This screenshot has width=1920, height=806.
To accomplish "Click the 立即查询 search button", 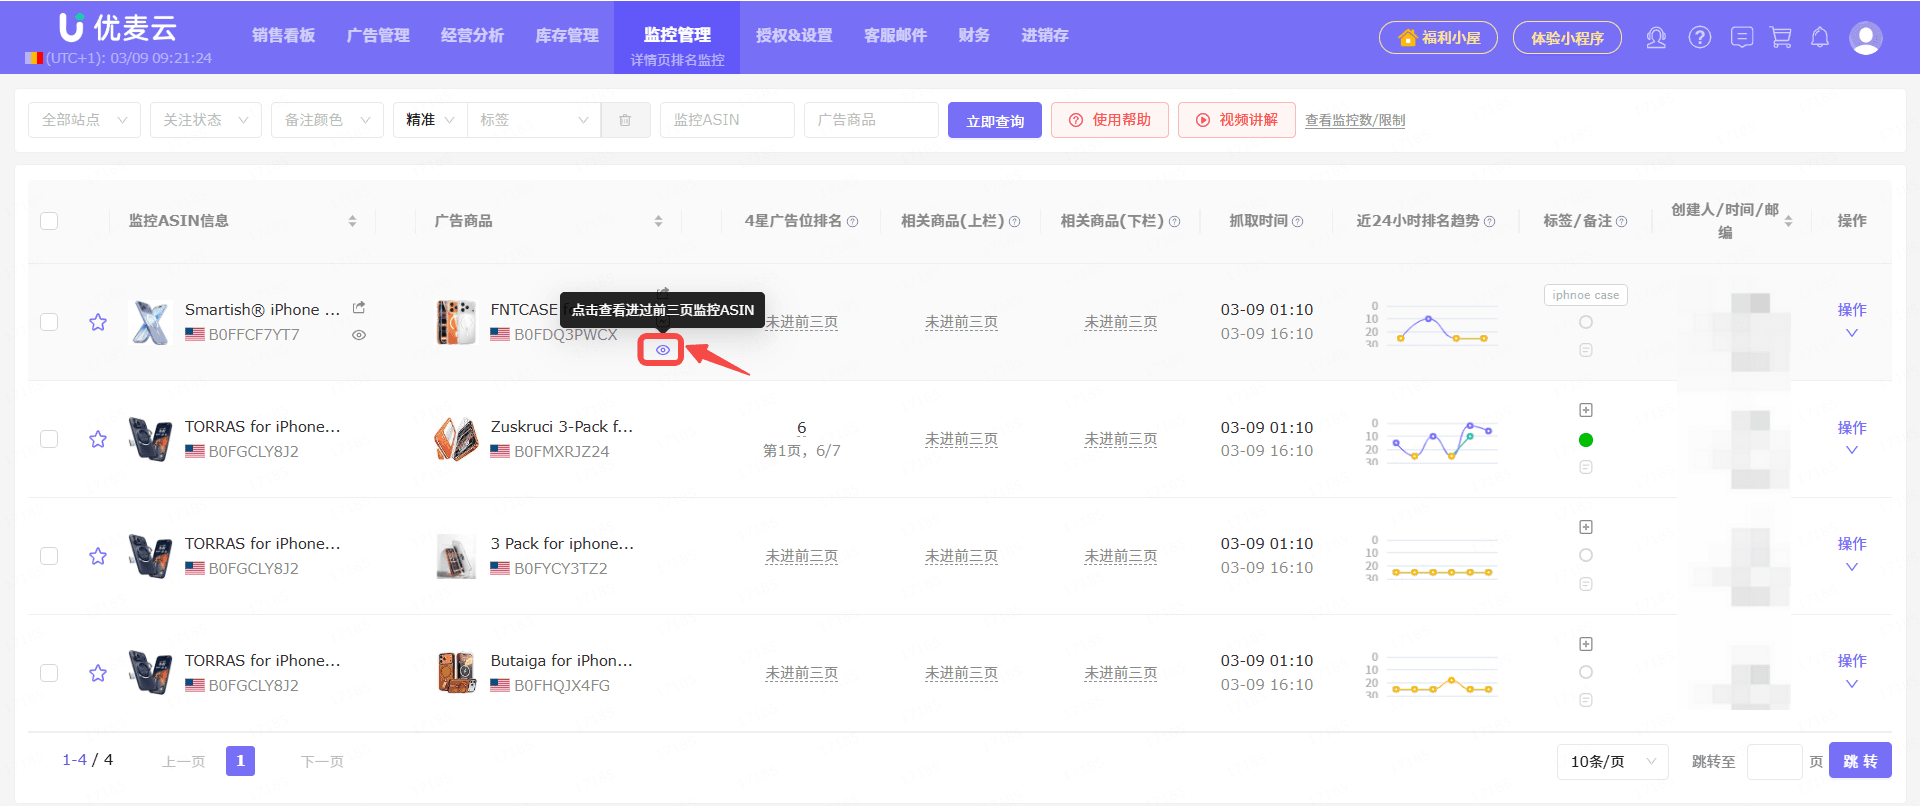I will tap(995, 120).
